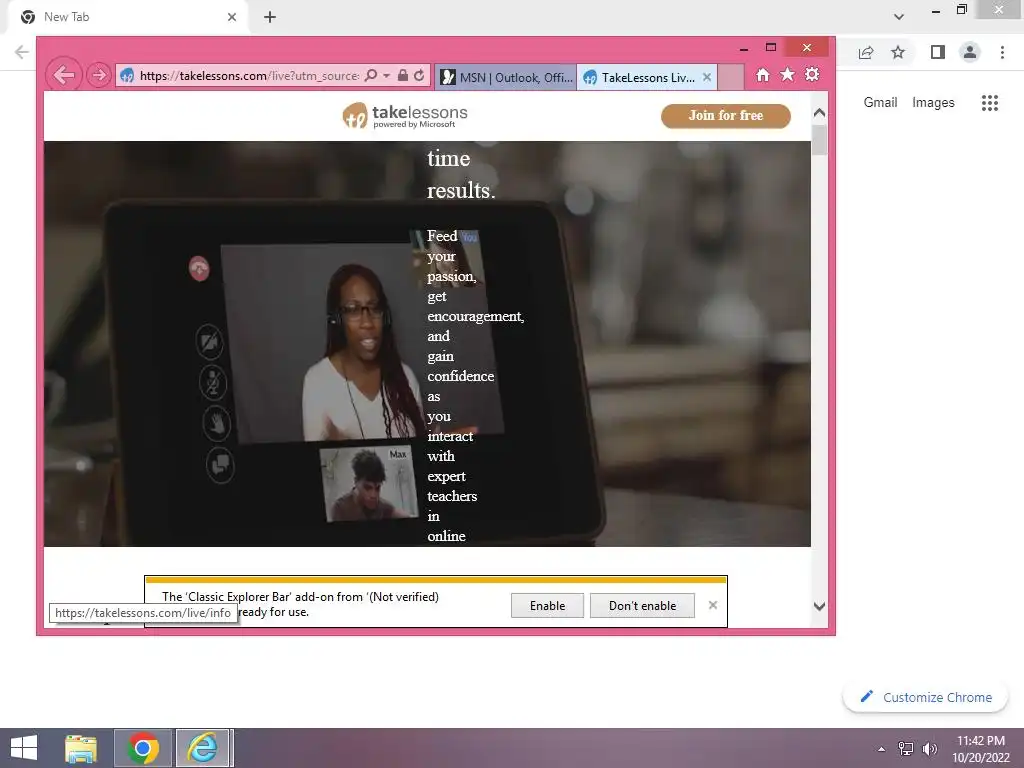Click the IE scrollbar up arrow

(820, 112)
